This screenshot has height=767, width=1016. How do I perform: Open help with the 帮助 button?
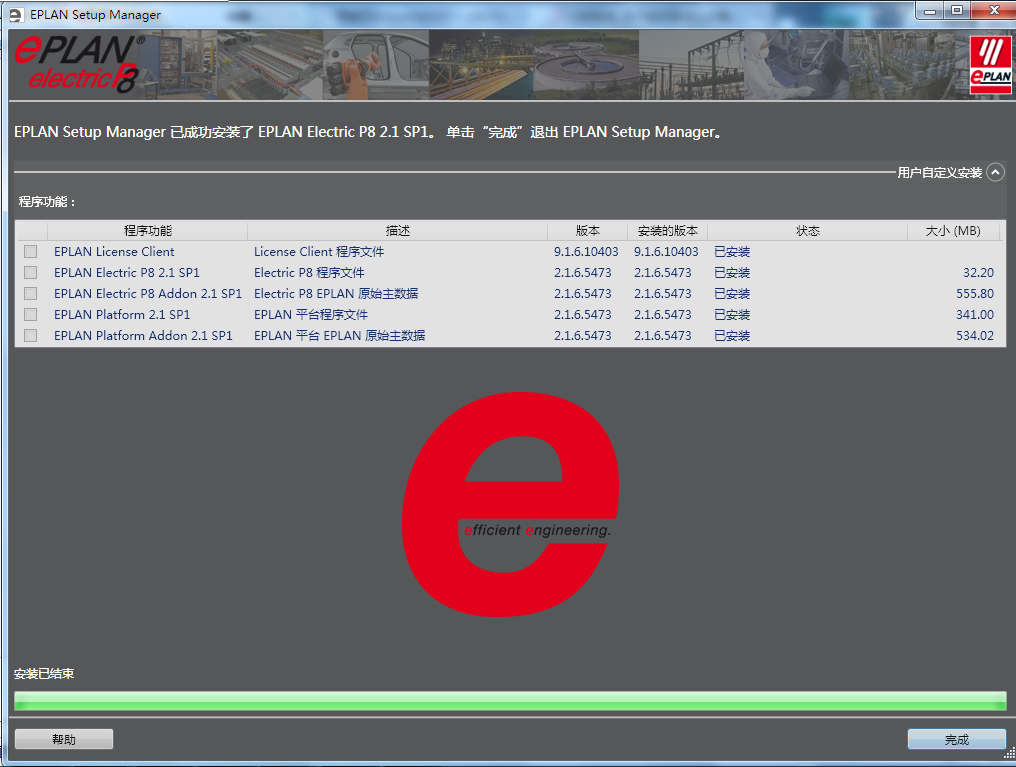point(64,739)
